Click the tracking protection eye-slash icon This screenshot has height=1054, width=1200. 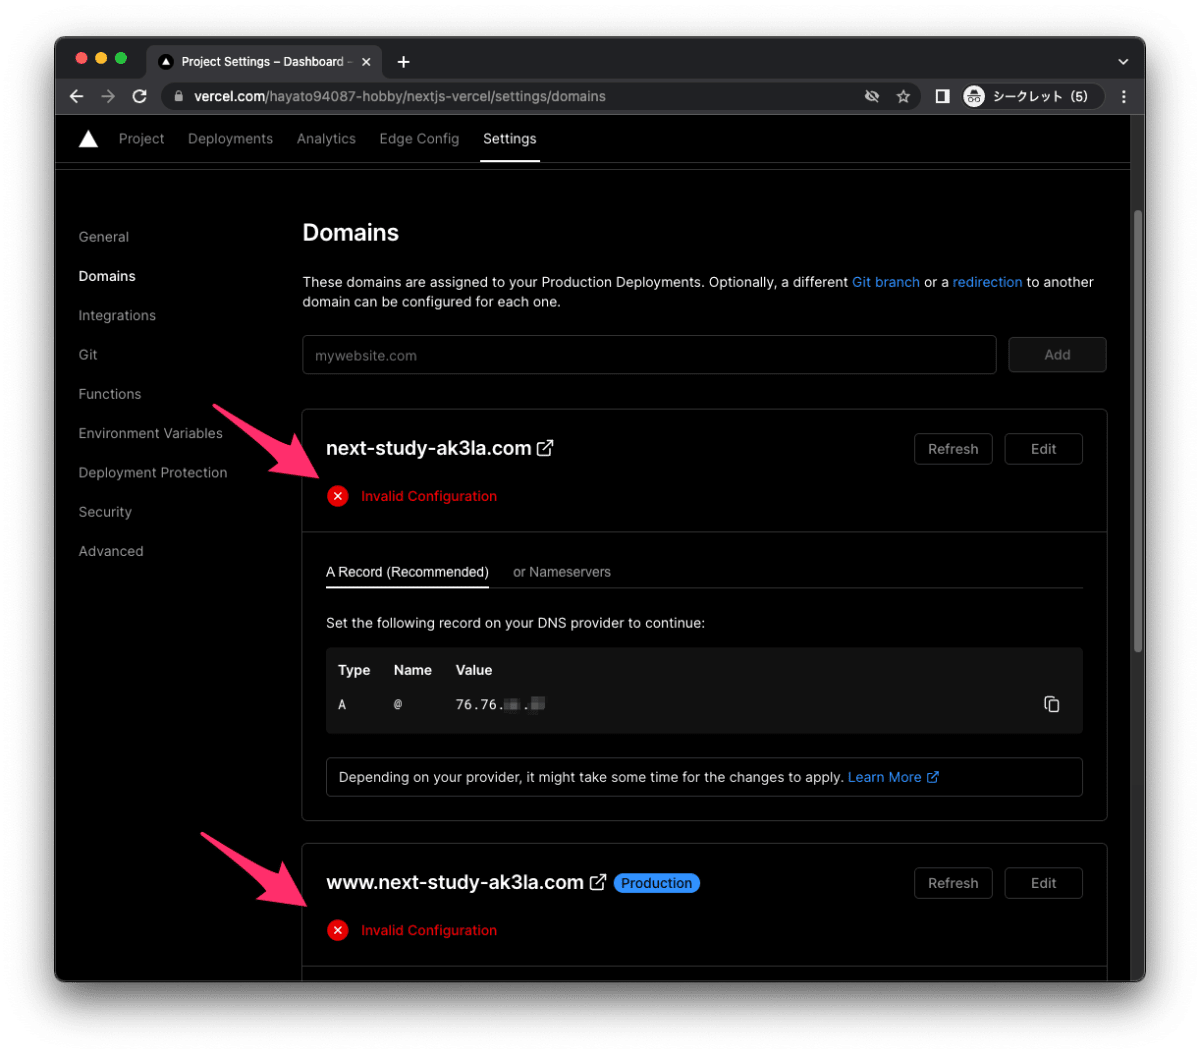click(x=872, y=96)
